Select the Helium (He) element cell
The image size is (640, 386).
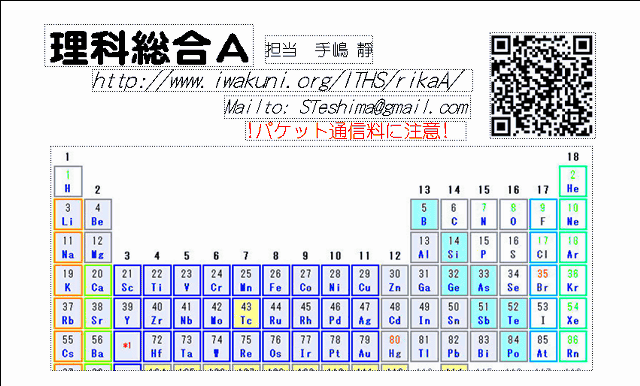click(x=573, y=181)
